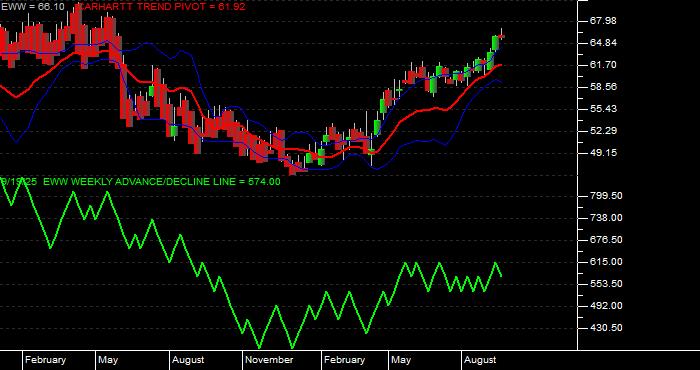
Task: Click price axis value 58.56
Action: point(602,87)
